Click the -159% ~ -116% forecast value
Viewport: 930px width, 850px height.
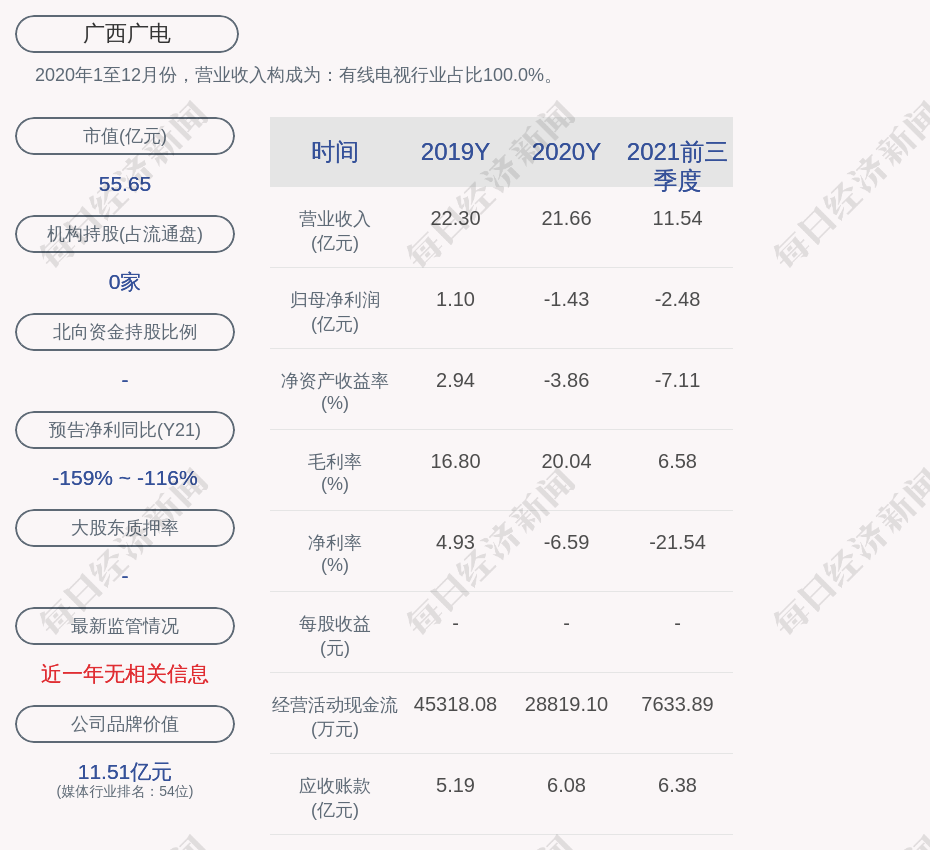click(x=125, y=478)
